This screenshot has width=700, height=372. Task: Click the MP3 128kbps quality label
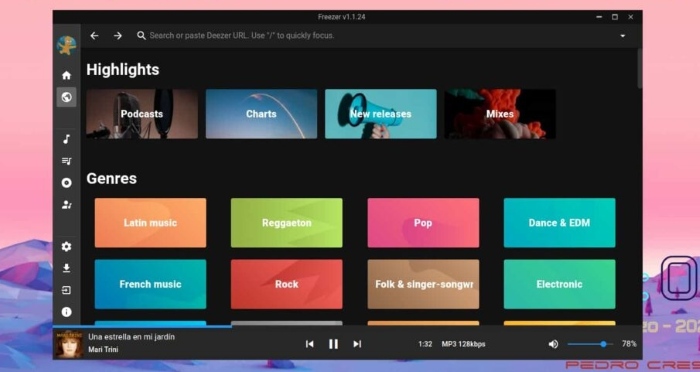tap(463, 344)
